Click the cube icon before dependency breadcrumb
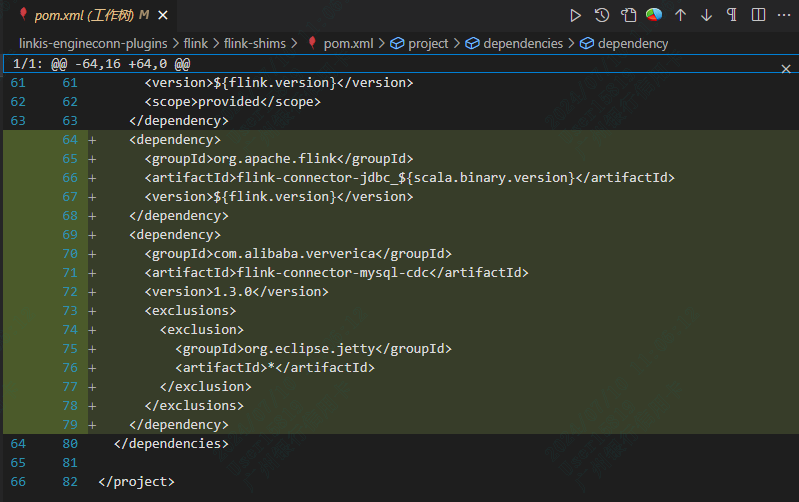 coord(587,44)
